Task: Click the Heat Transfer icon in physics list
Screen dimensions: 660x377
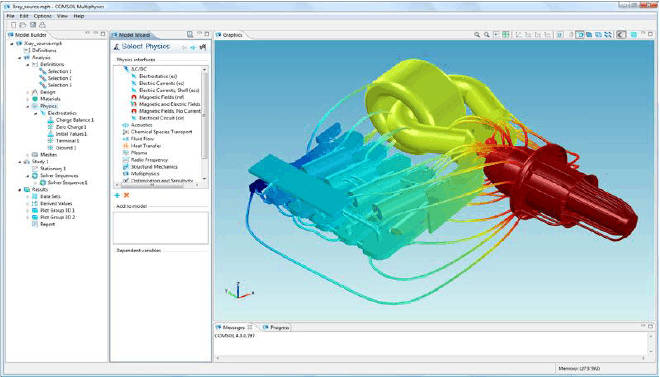Action: (x=125, y=146)
